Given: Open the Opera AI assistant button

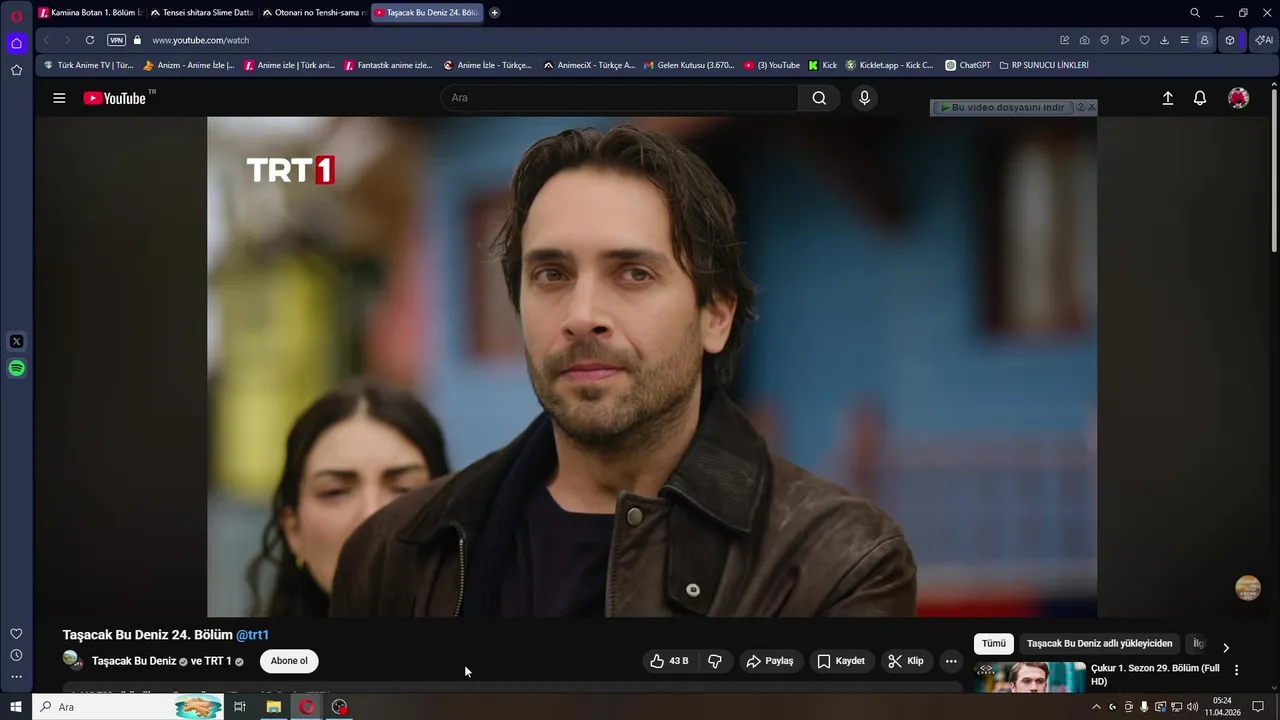Looking at the screenshot, I should (x=1264, y=40).
